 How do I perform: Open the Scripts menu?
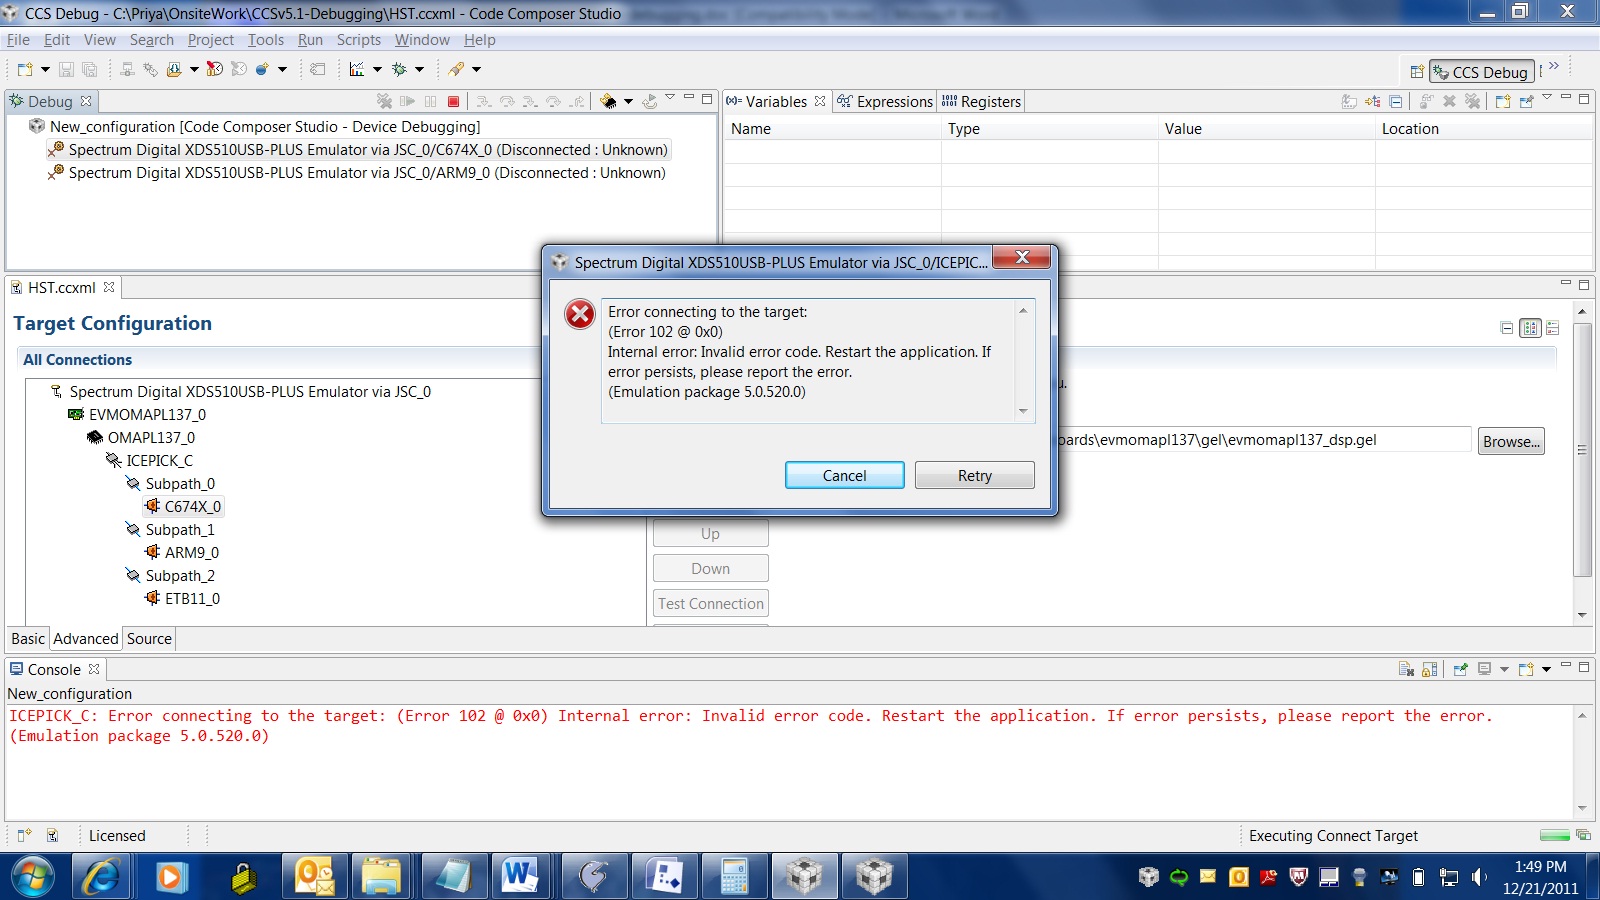pos(358,40)
